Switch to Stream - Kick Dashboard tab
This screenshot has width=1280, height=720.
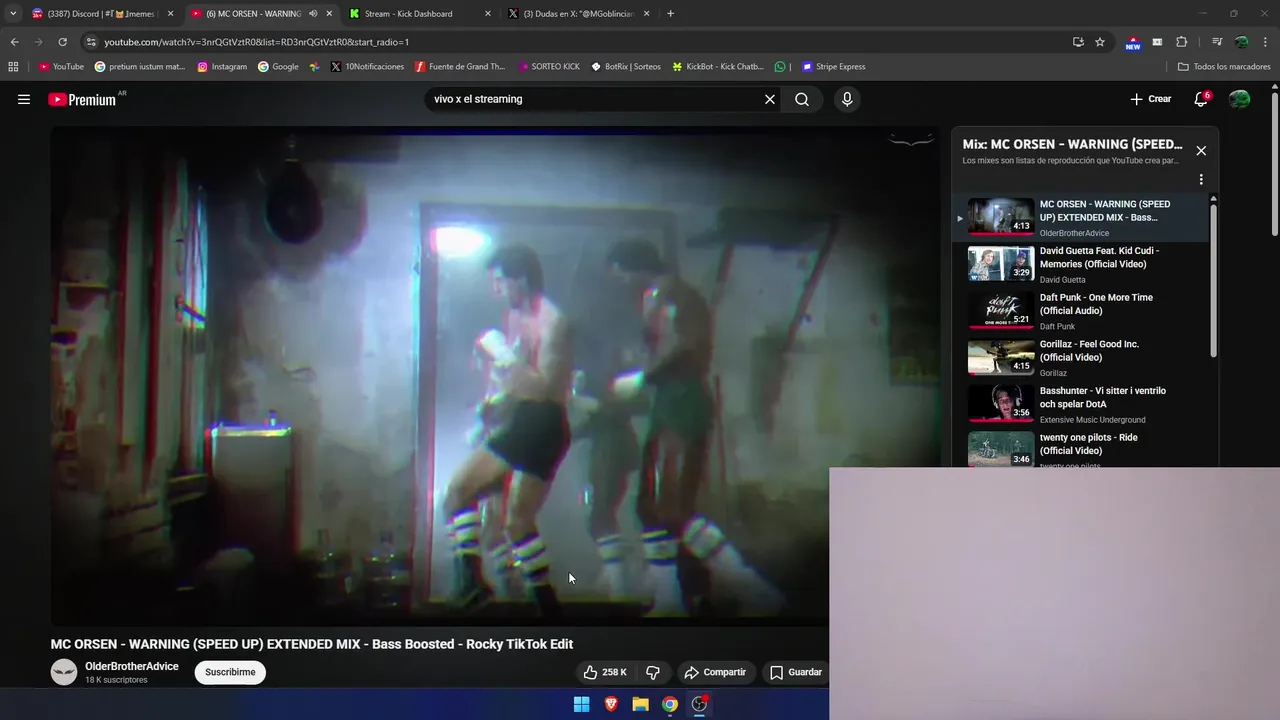pyautogui.click(x=419, y=14)
